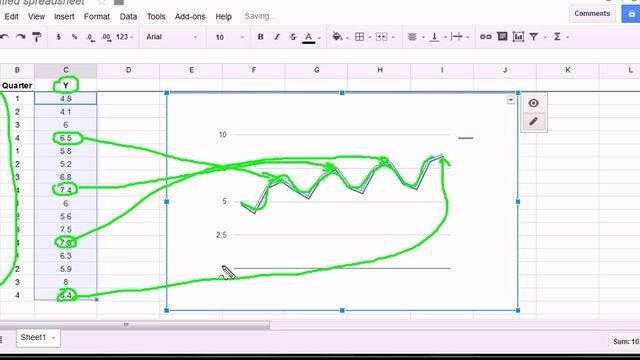Select cell with value 6.8
The height and width of the screenshot is (360, 640).
tap(66, 177)
